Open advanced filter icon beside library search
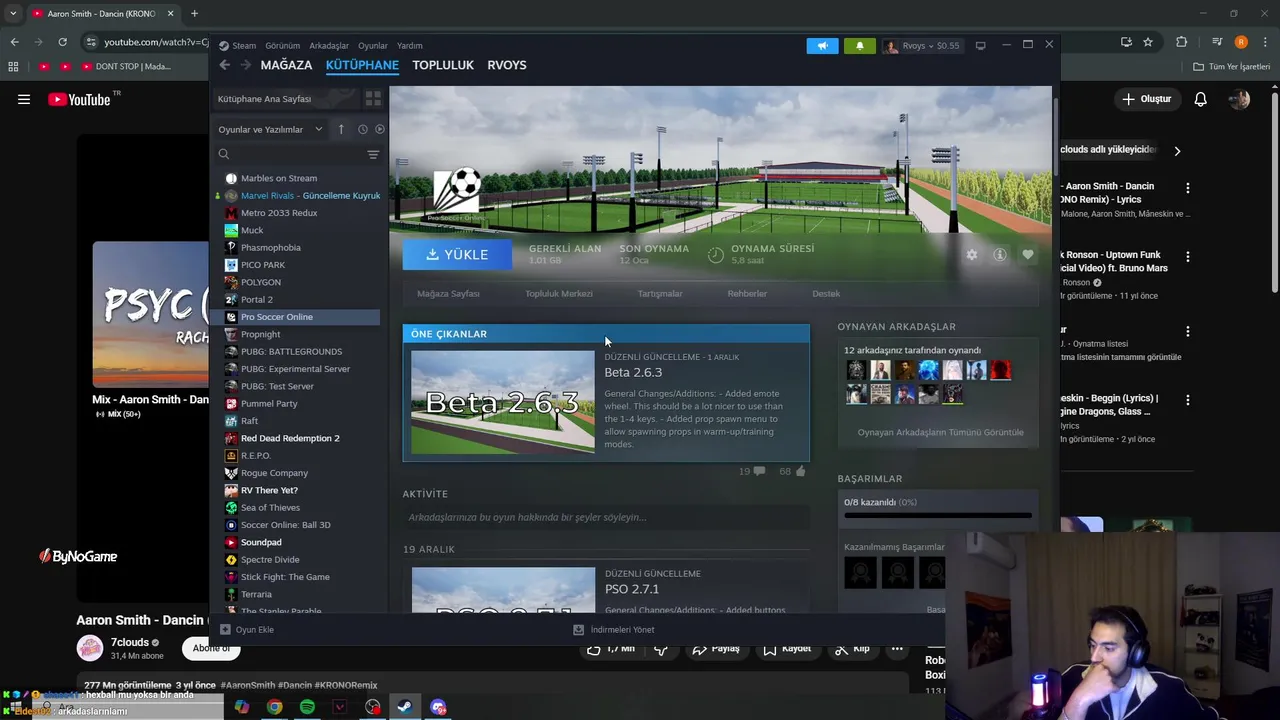 point(373,154)
